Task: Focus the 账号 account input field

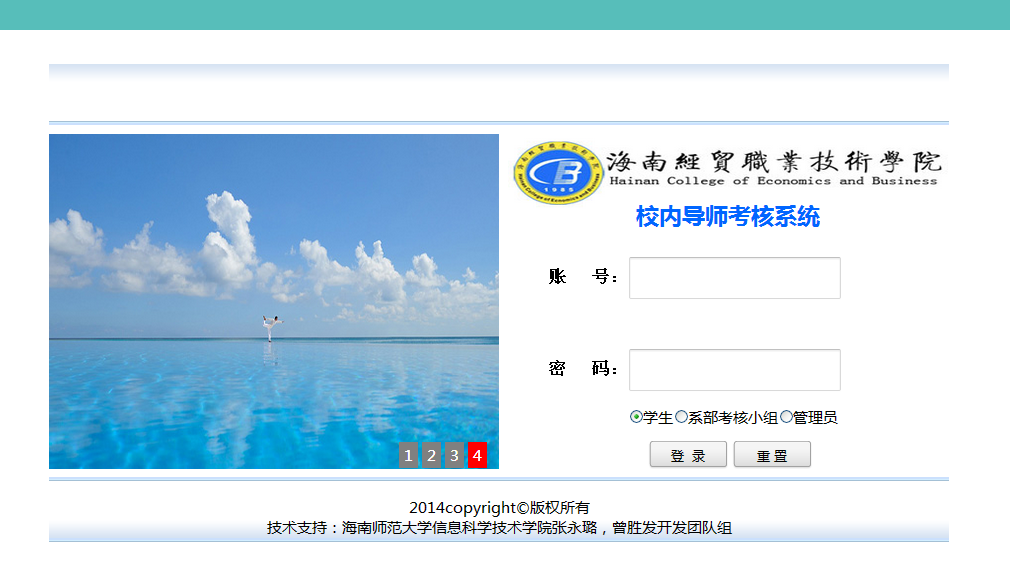Action: click(x=734, y=278)
